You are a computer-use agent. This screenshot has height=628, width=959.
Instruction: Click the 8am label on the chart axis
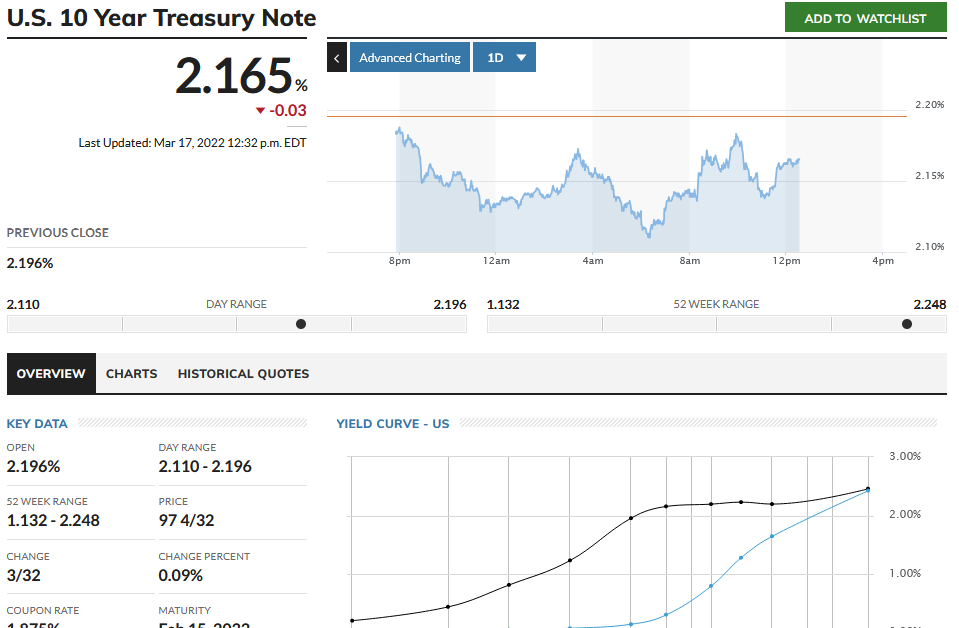point(689,260)
